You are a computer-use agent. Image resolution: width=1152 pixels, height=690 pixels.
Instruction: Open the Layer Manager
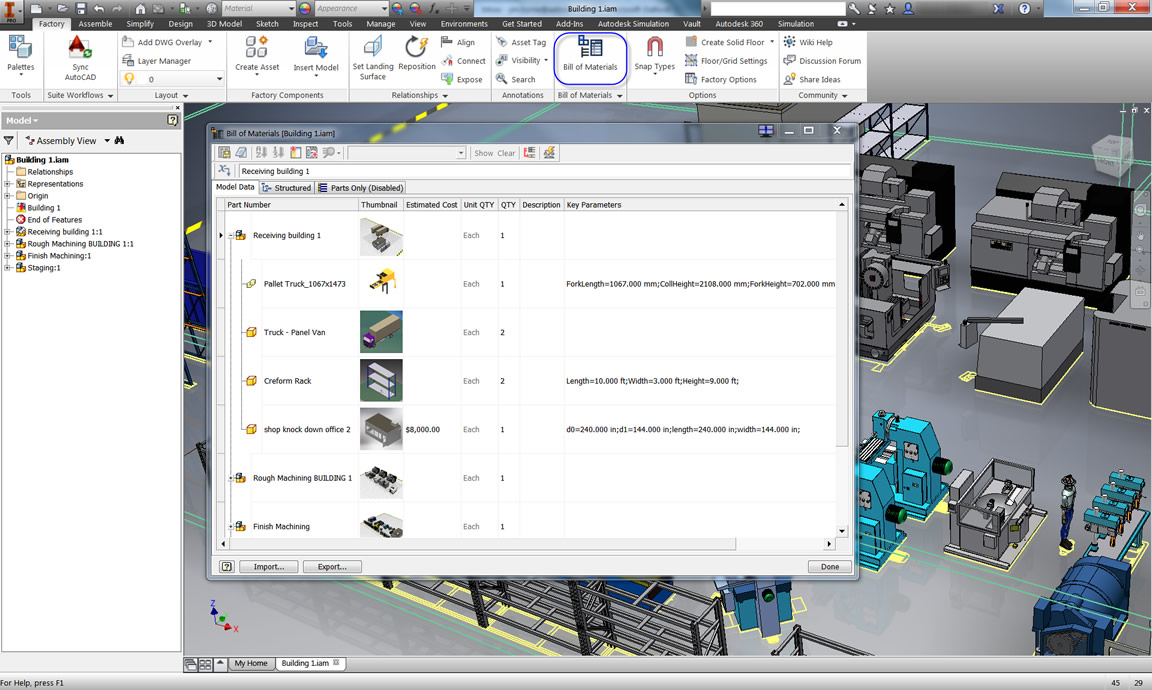click(157, 61)
